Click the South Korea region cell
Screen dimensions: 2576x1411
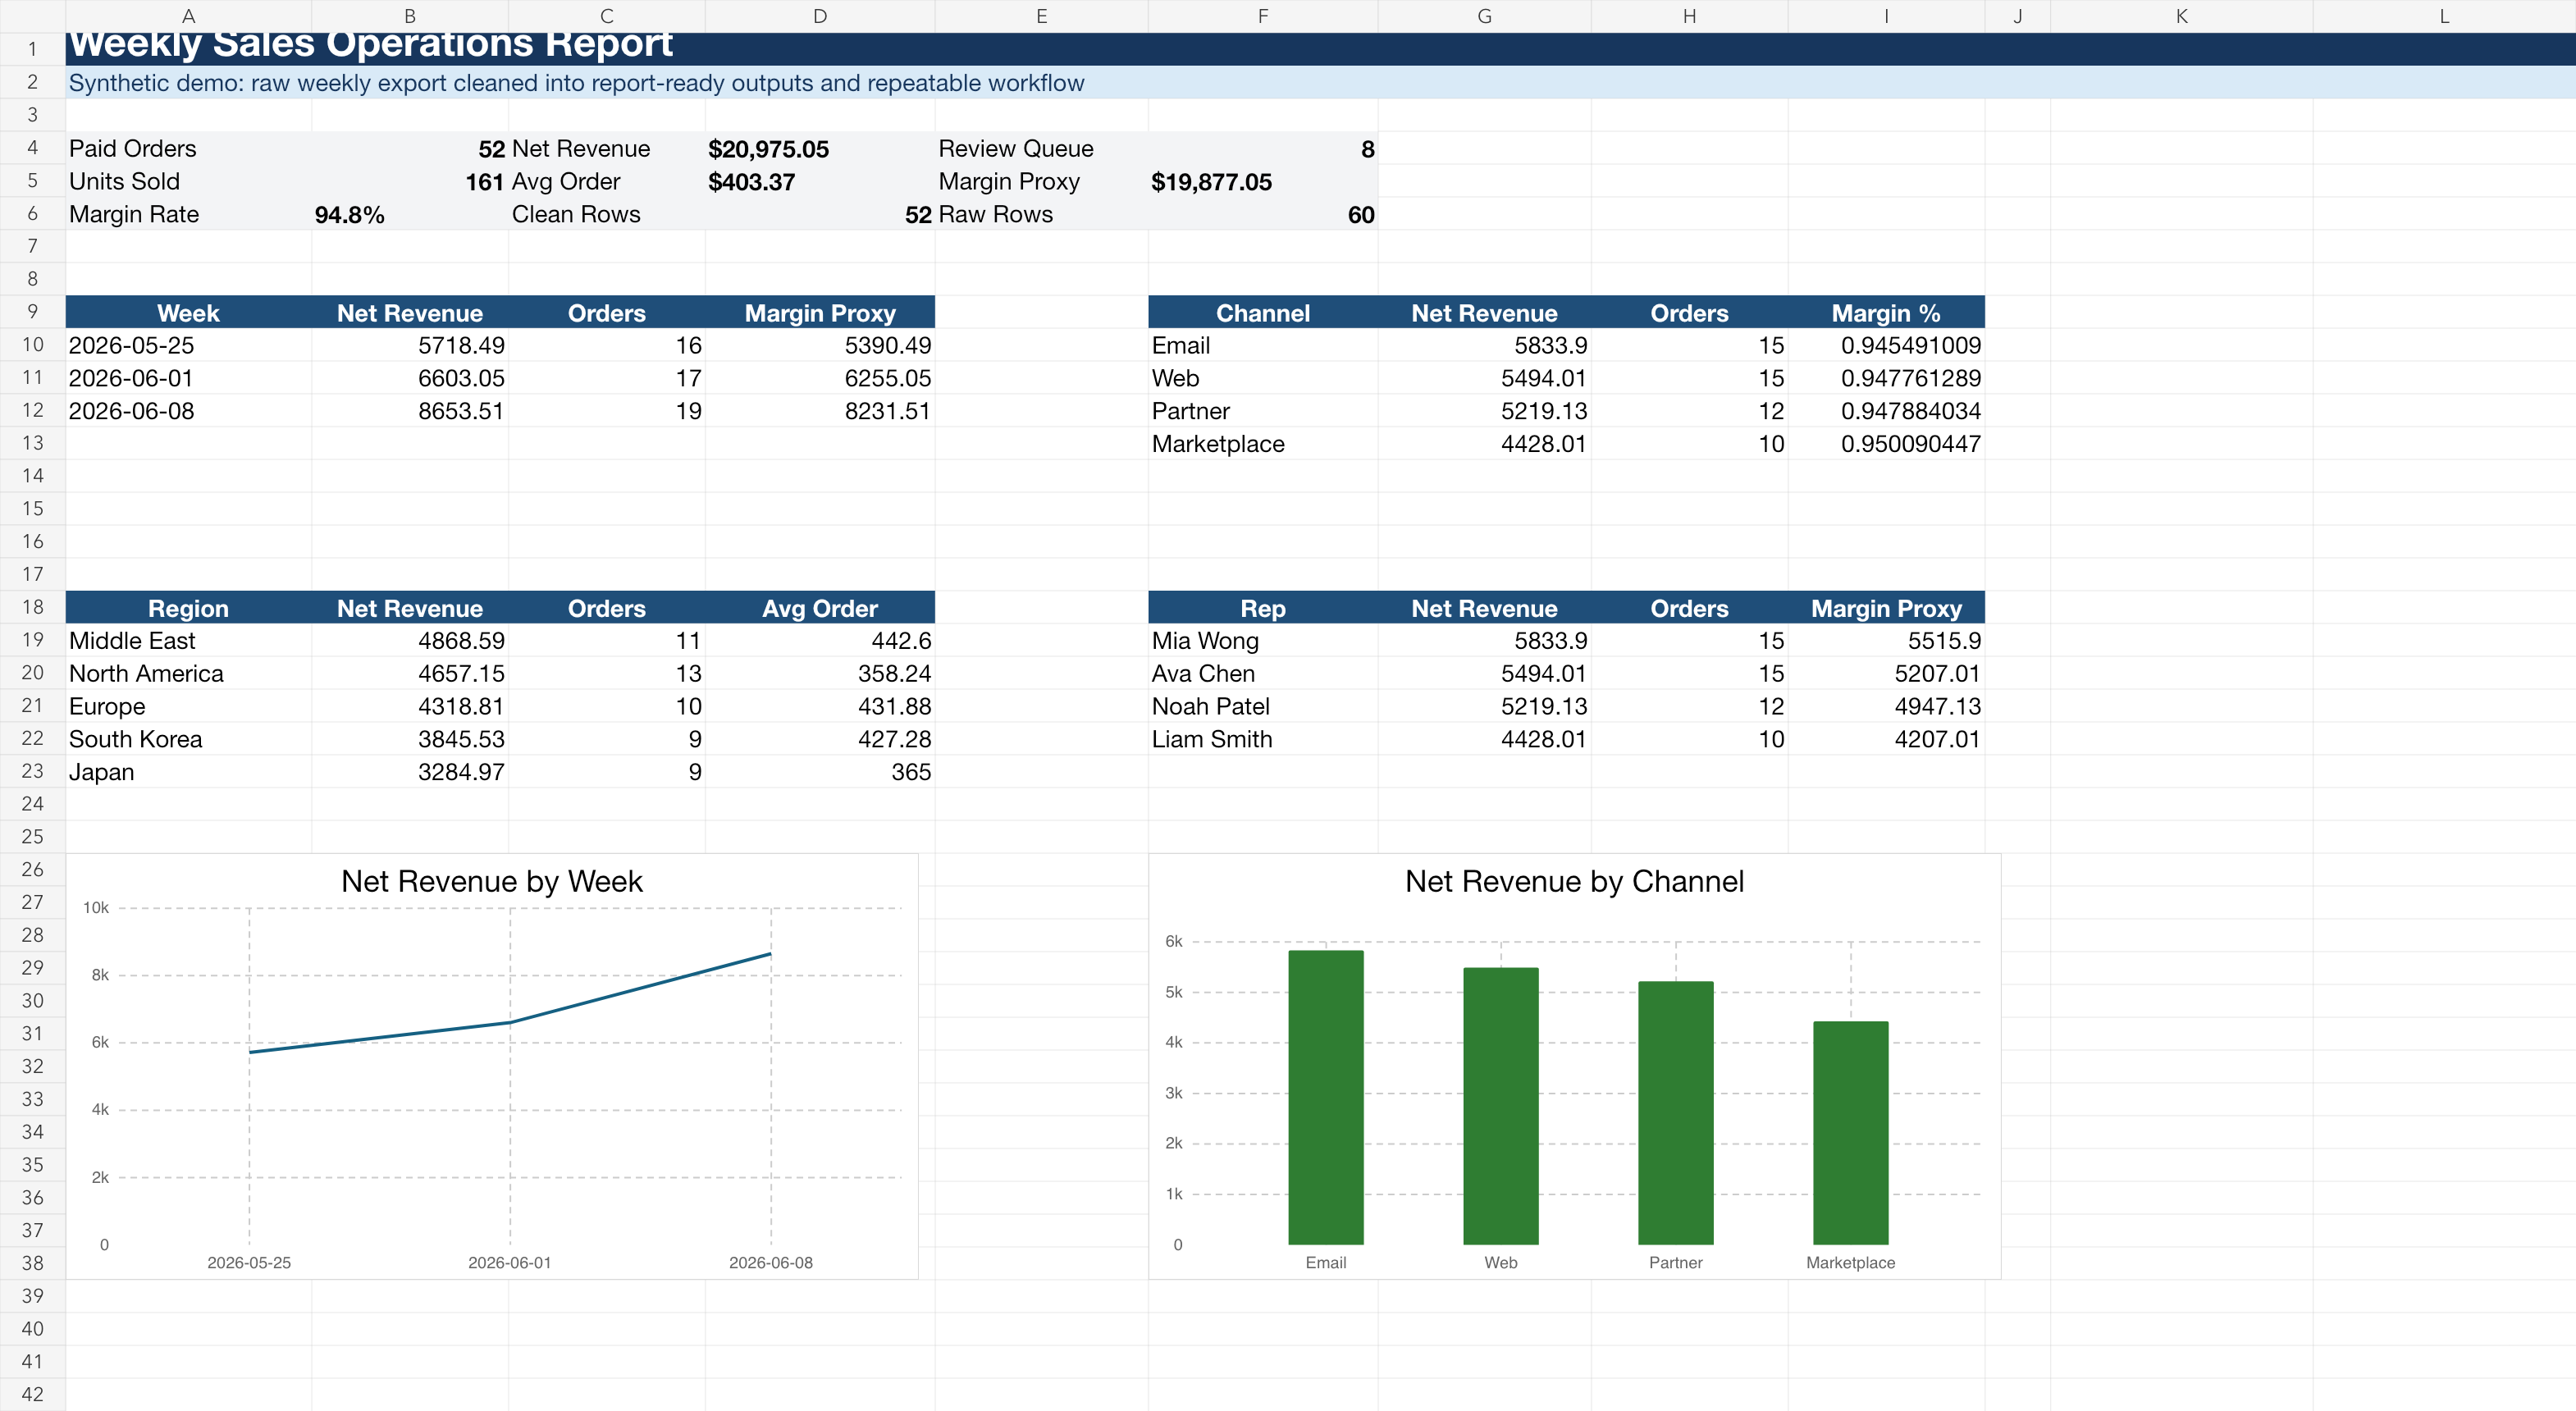(x=188, y=739)
